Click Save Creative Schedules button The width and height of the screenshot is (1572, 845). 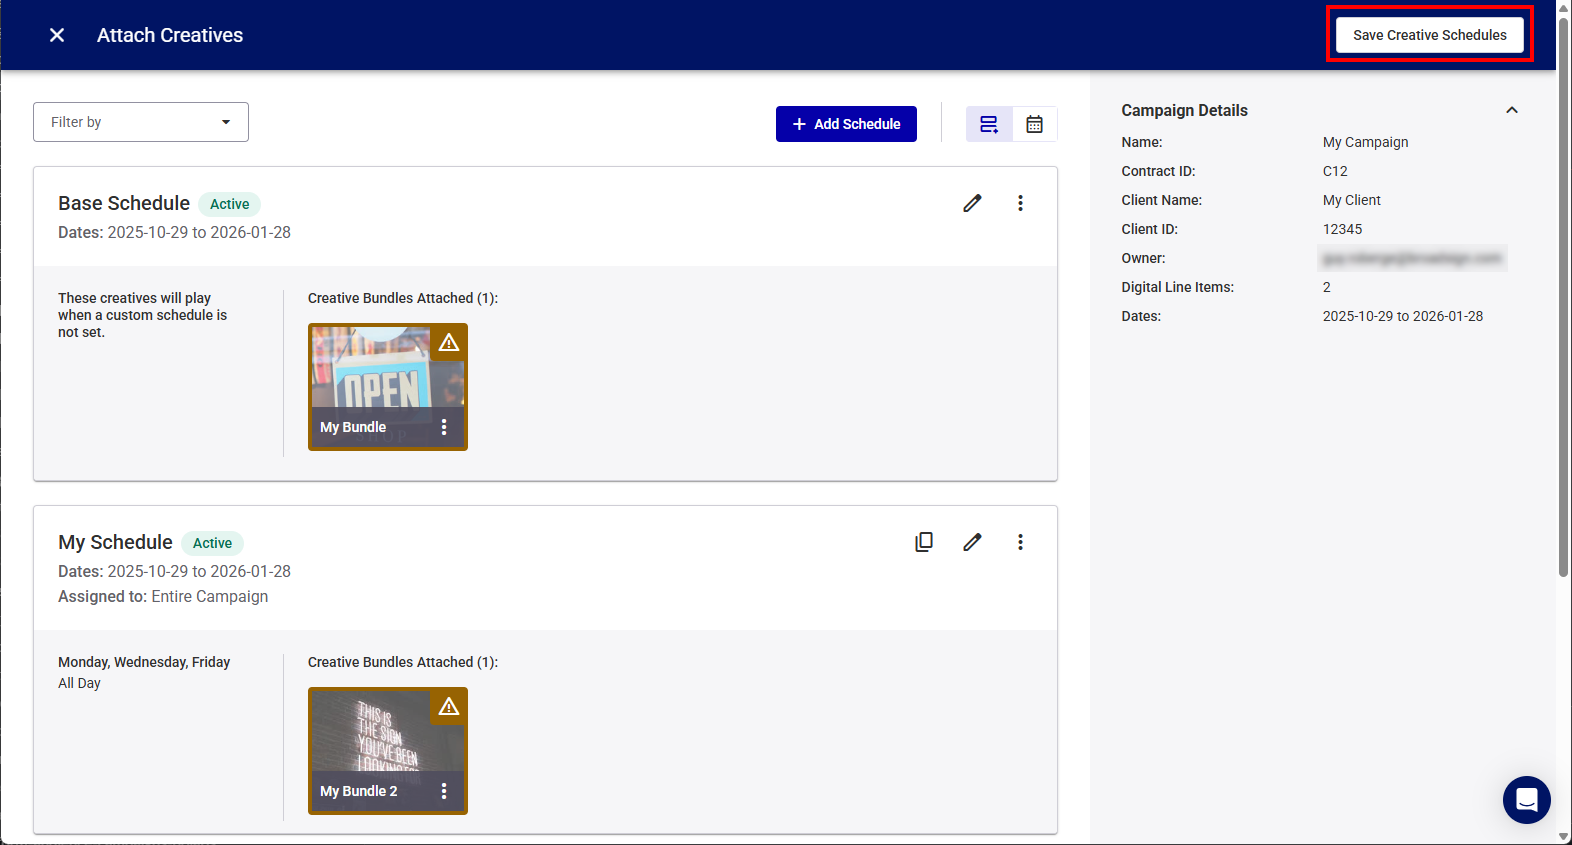(1429, 35)
